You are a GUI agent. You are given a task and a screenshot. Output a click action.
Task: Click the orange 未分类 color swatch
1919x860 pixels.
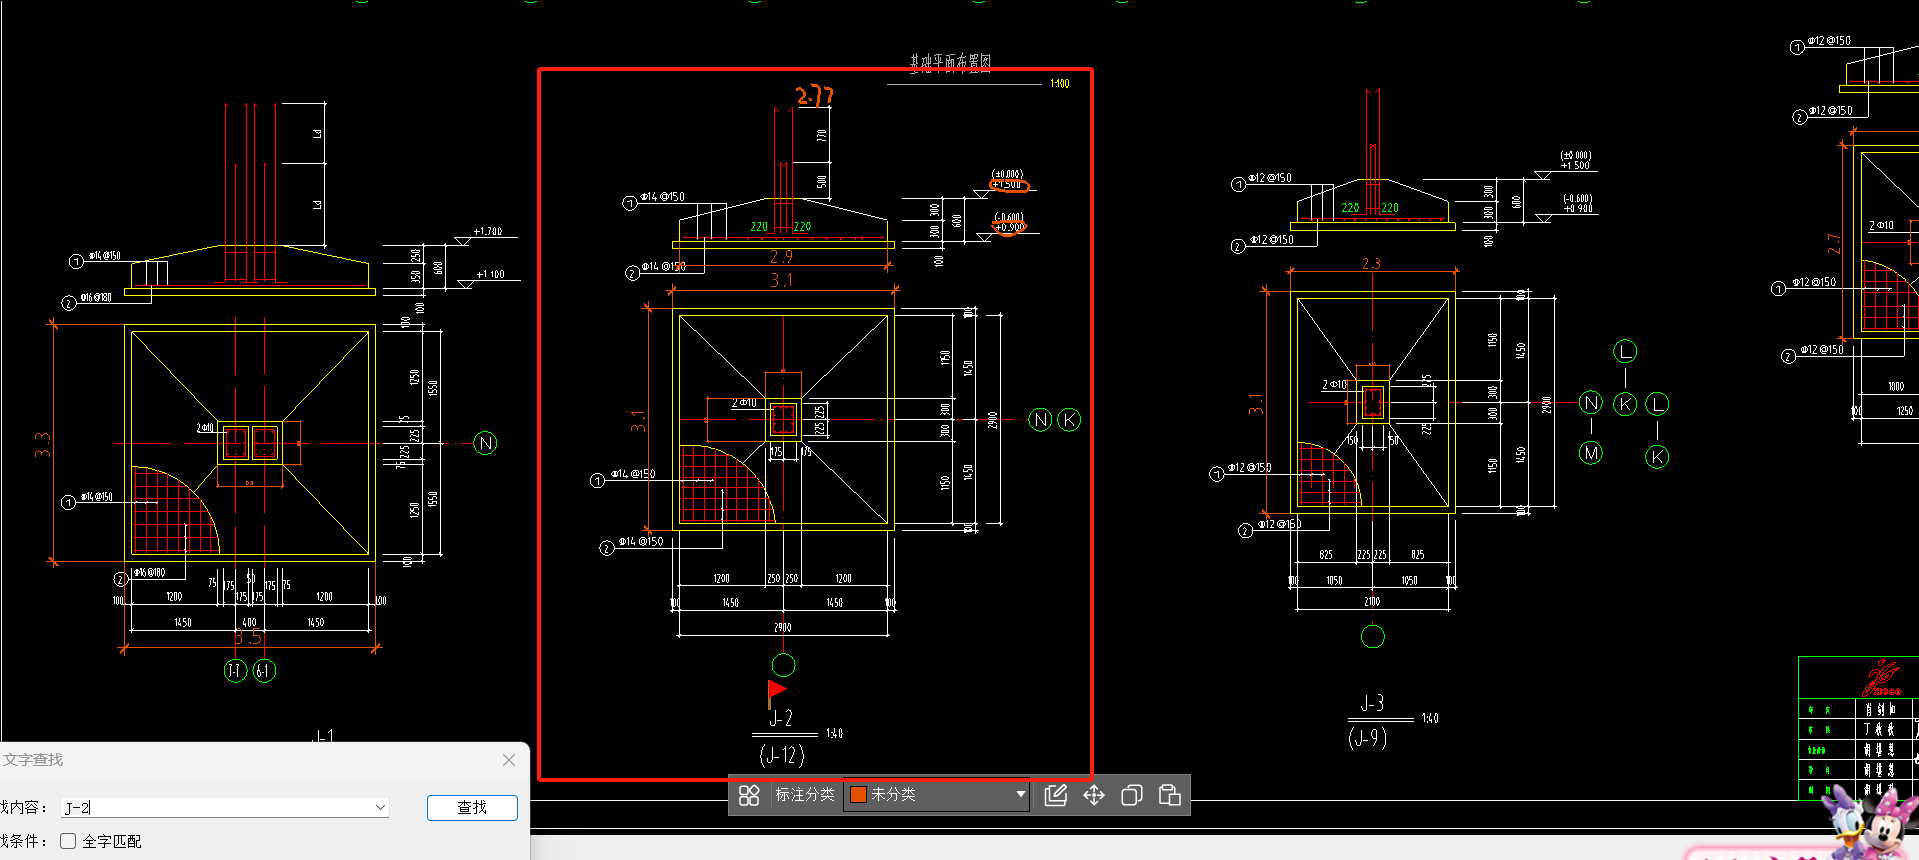(x=858, y=794)
